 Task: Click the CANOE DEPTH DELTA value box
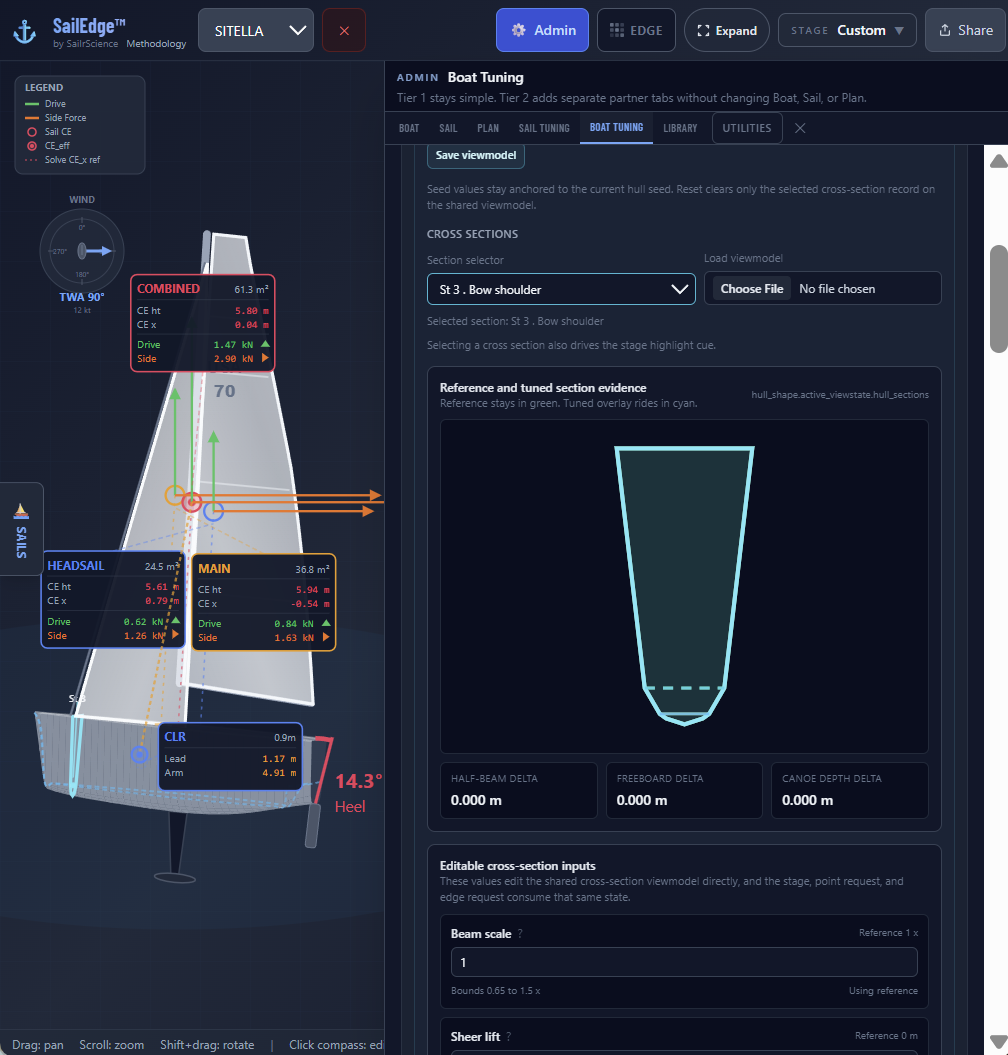(850, 791)
